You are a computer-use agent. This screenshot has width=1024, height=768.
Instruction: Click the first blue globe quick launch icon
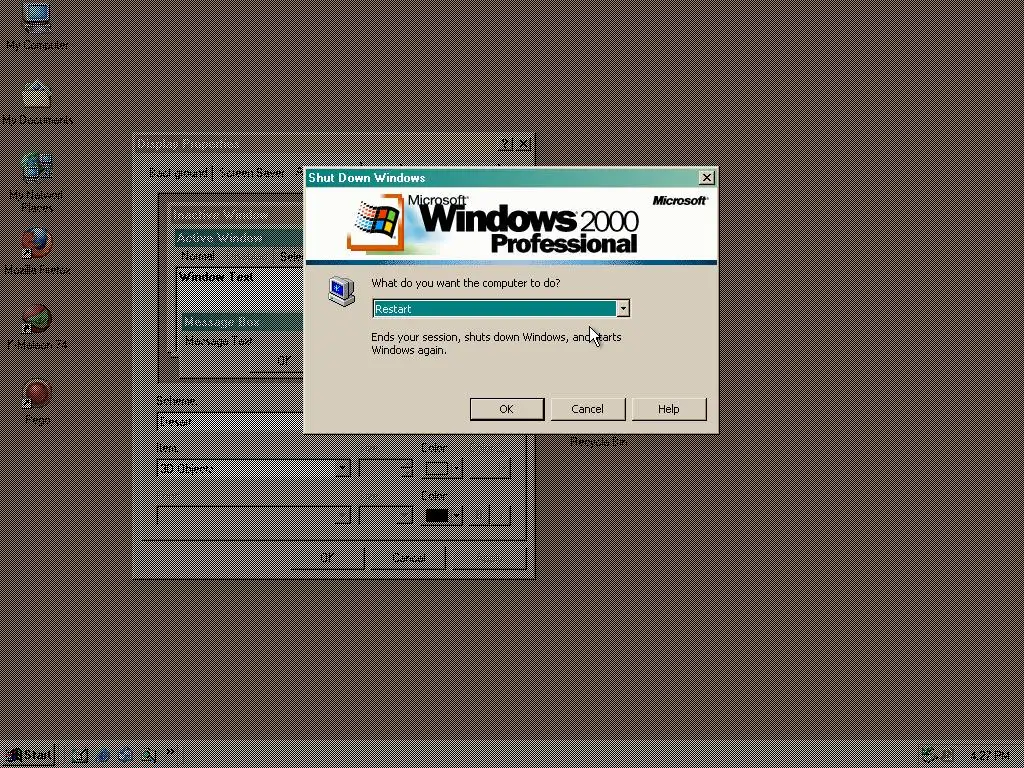[103, 755]
